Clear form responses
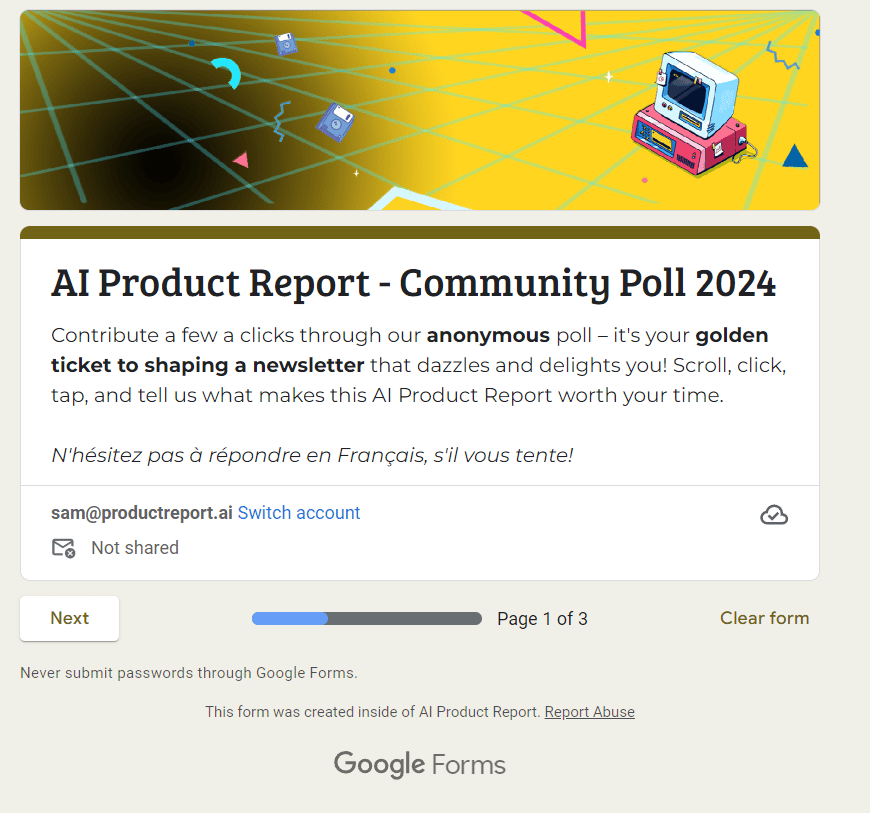 click(764, 618)
